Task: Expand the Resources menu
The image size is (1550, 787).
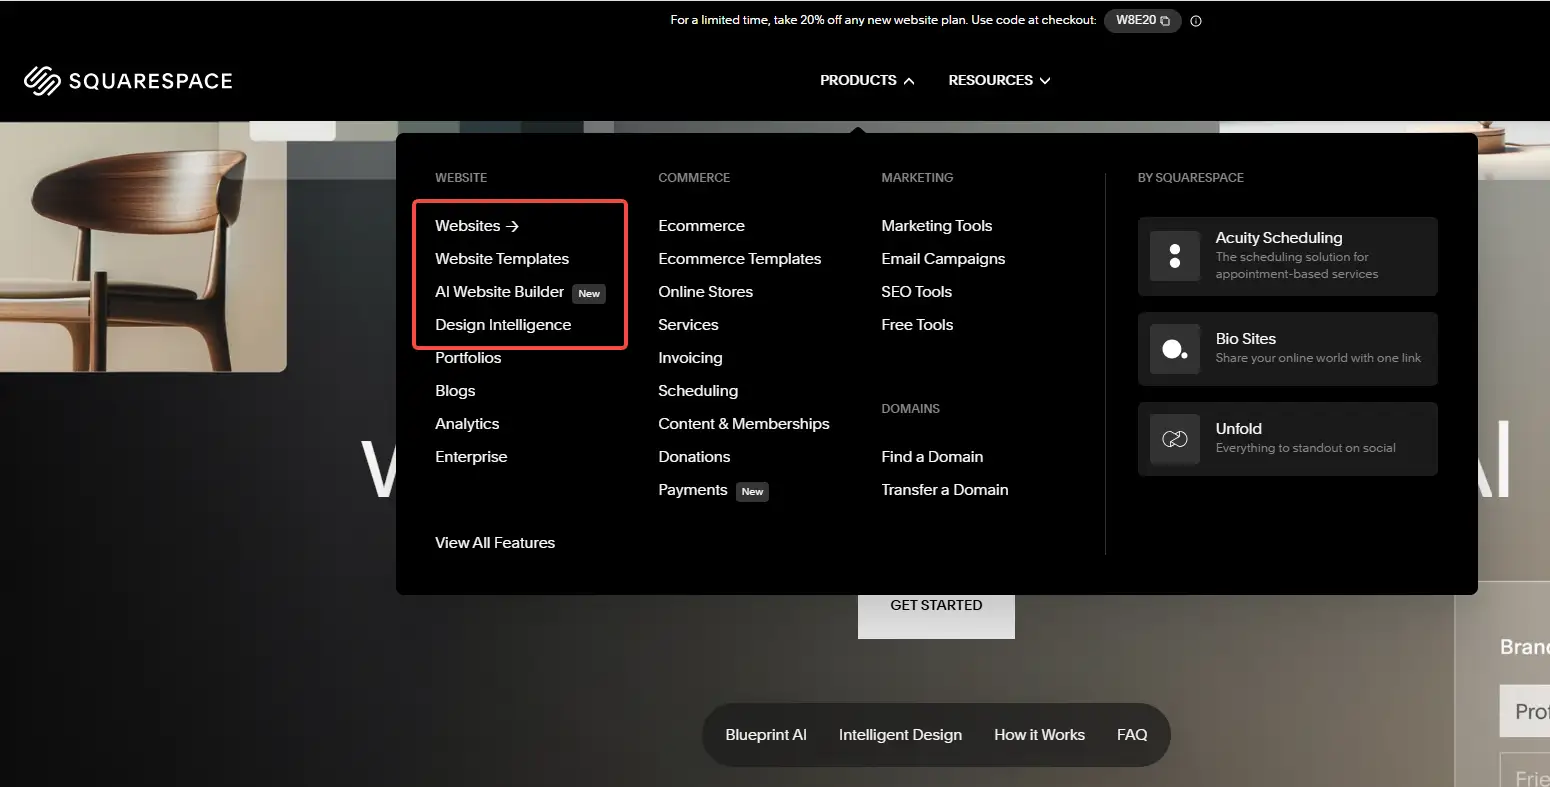Action: coord(999,80)
